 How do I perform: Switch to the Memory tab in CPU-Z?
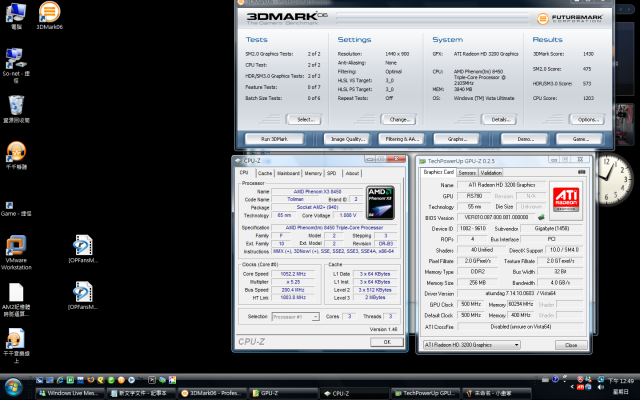313,173
